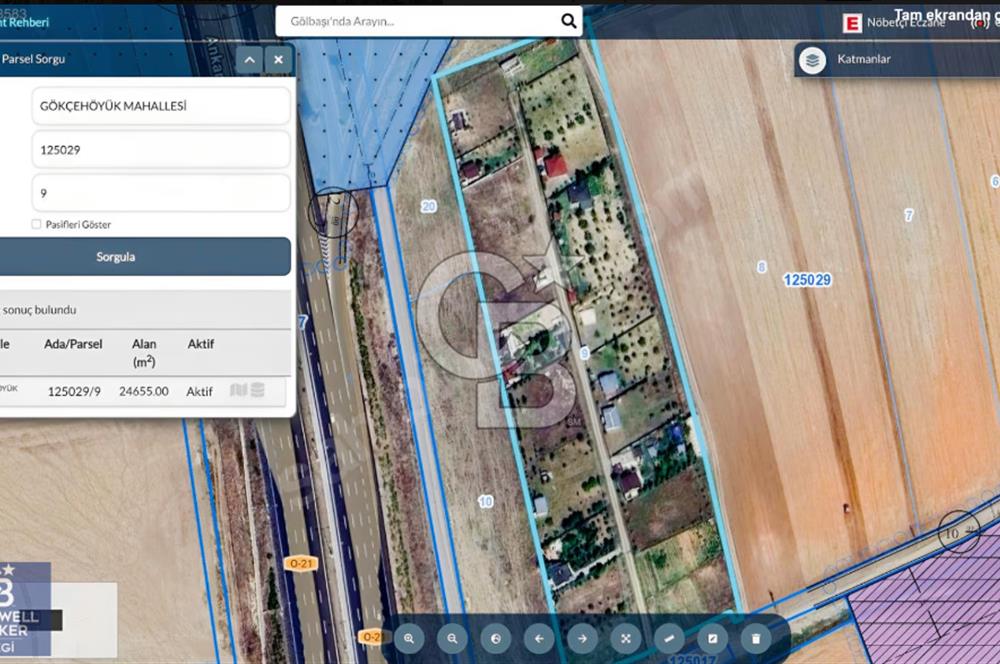The image size is (1000, 664).
Task: Click the Aktif status in result row
Action: pos(199,392)
